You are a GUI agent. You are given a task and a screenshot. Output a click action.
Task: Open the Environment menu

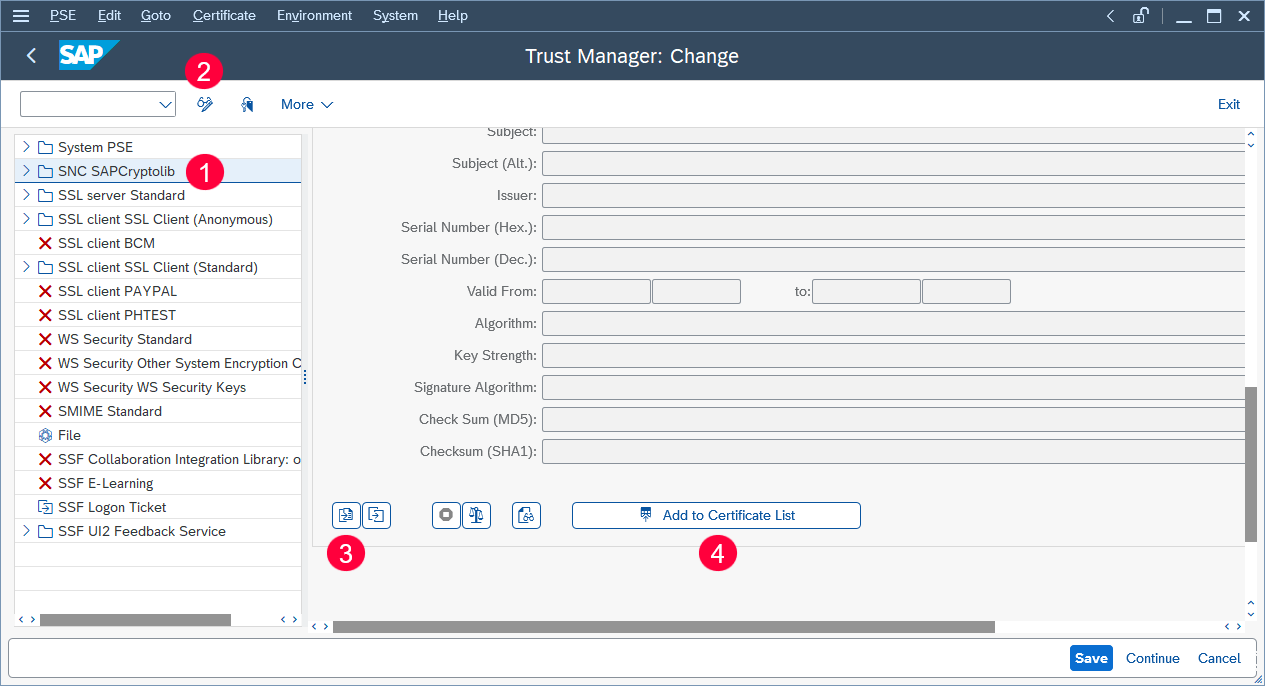[314, 16]
